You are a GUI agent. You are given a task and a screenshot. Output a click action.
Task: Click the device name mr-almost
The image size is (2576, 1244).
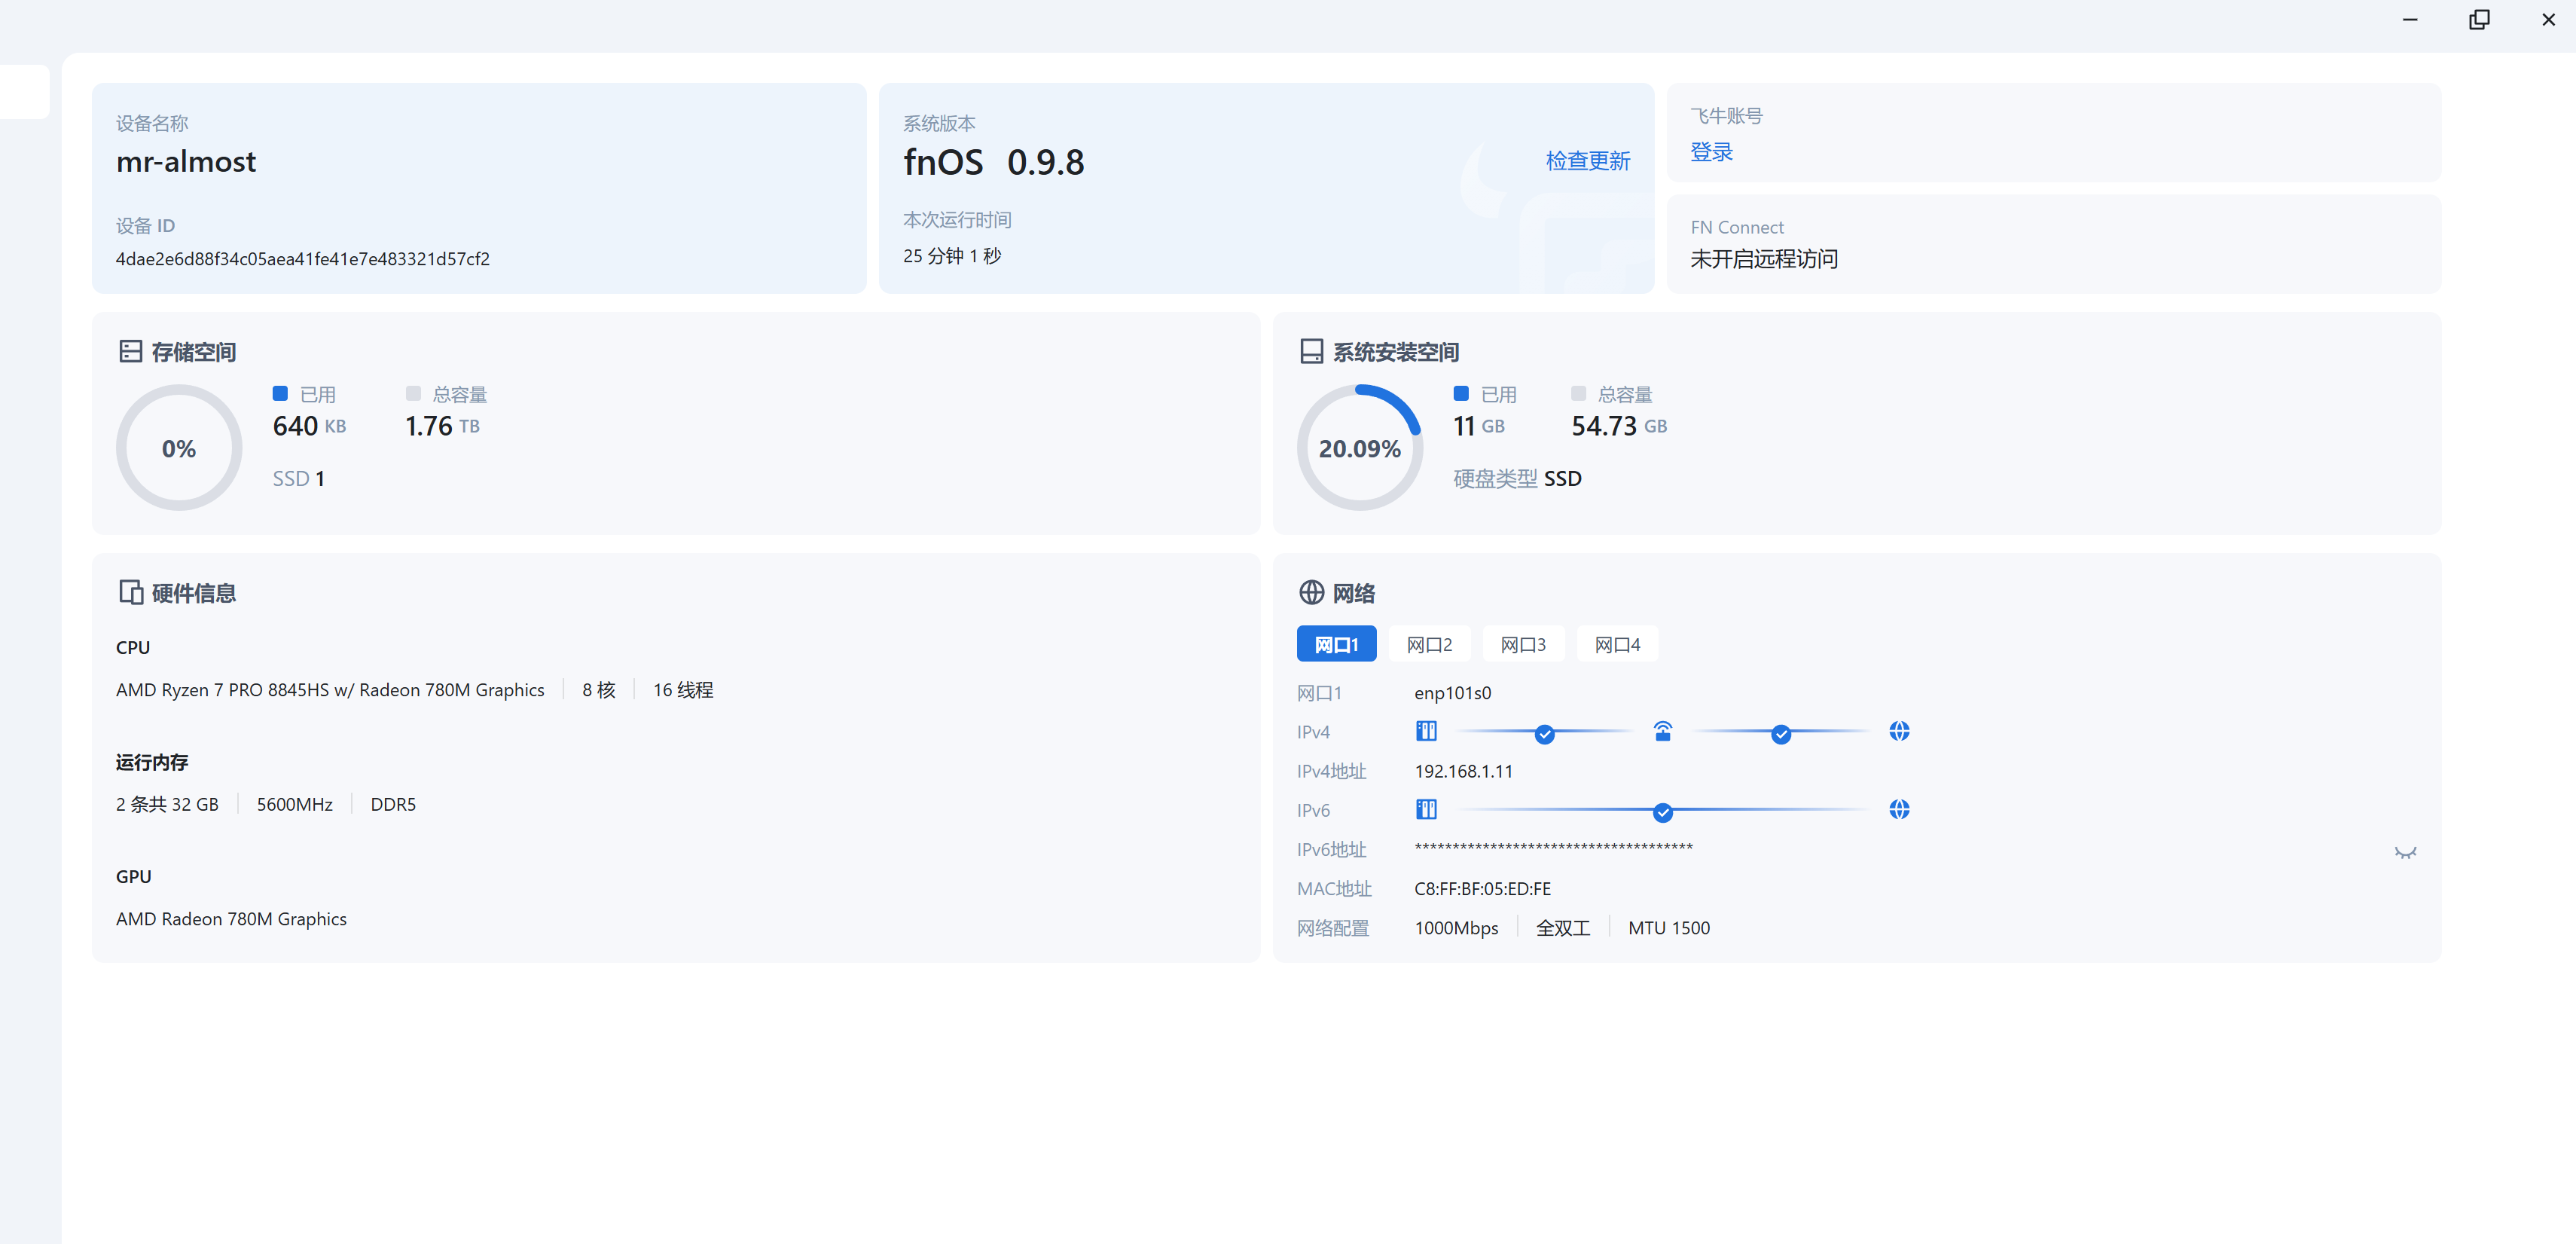186,161
